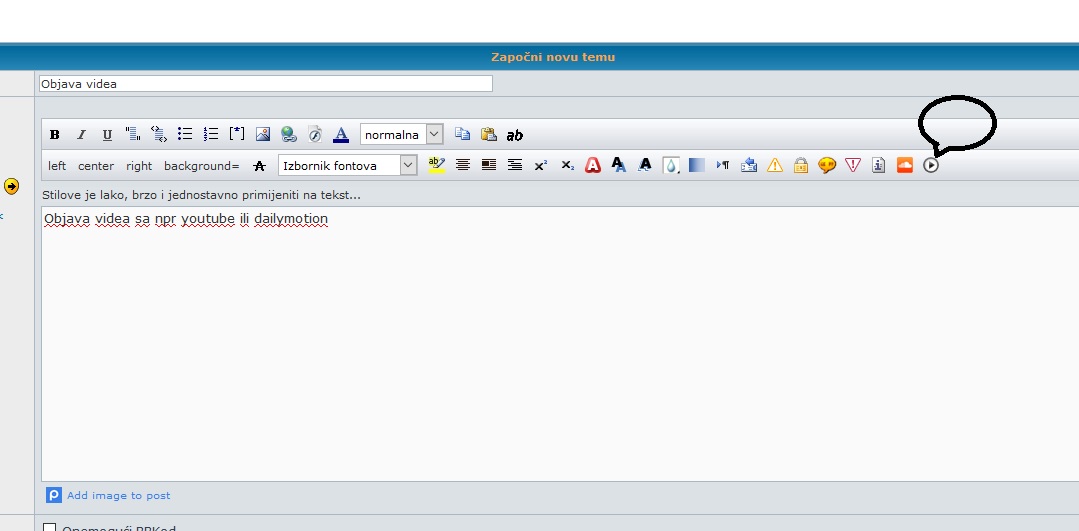Viewport: 1079px width, 531px height.
Task: Click the superscript x² icon
Action: (x=541, y=166)
